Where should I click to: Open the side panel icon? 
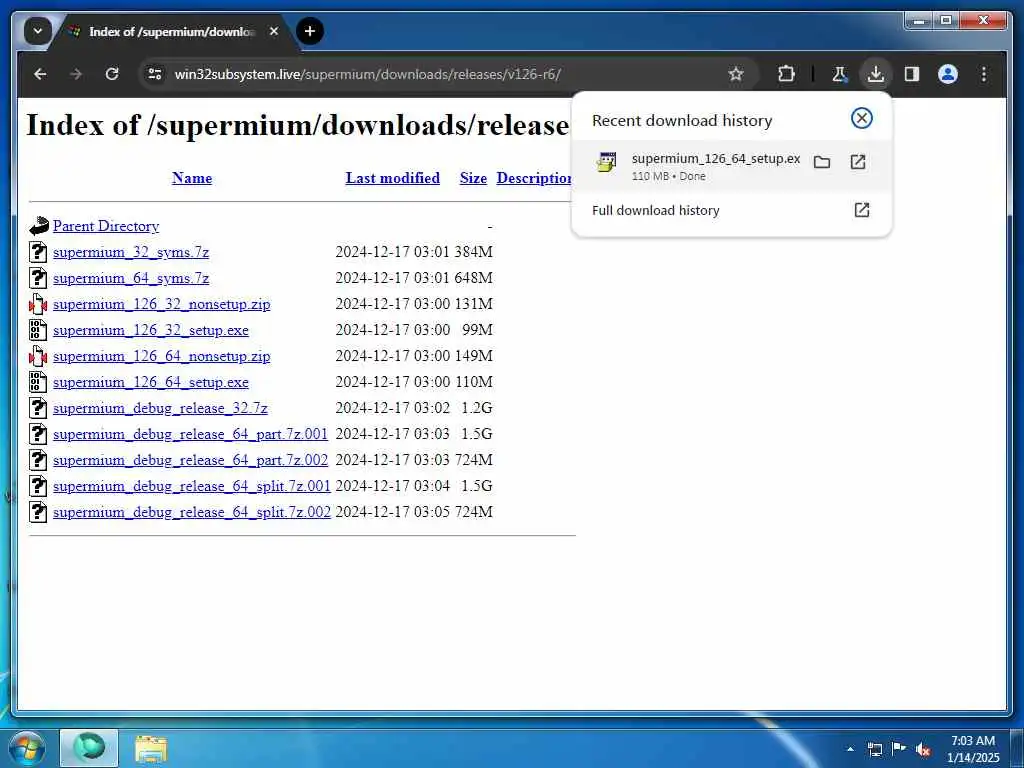[x=912, y=74]
